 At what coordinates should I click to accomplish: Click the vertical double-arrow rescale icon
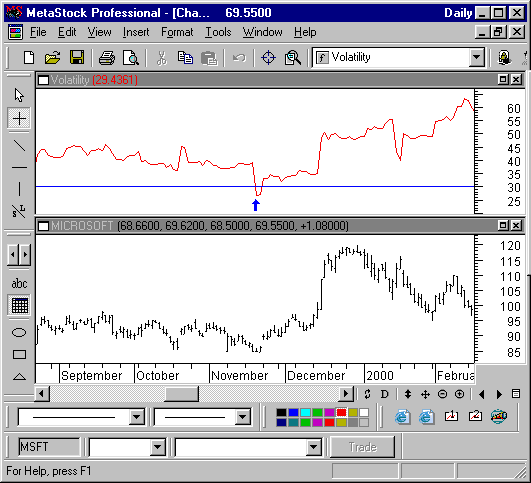(x=408, y=394)
